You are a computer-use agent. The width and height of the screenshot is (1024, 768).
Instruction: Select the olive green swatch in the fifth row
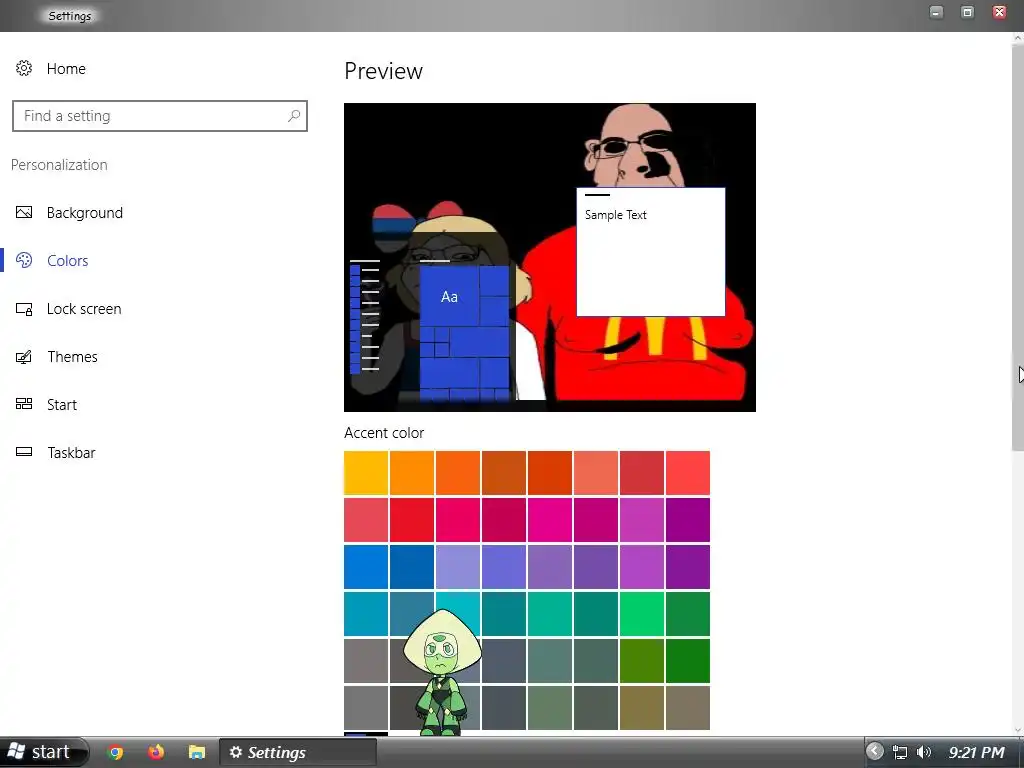pos(642,661)
